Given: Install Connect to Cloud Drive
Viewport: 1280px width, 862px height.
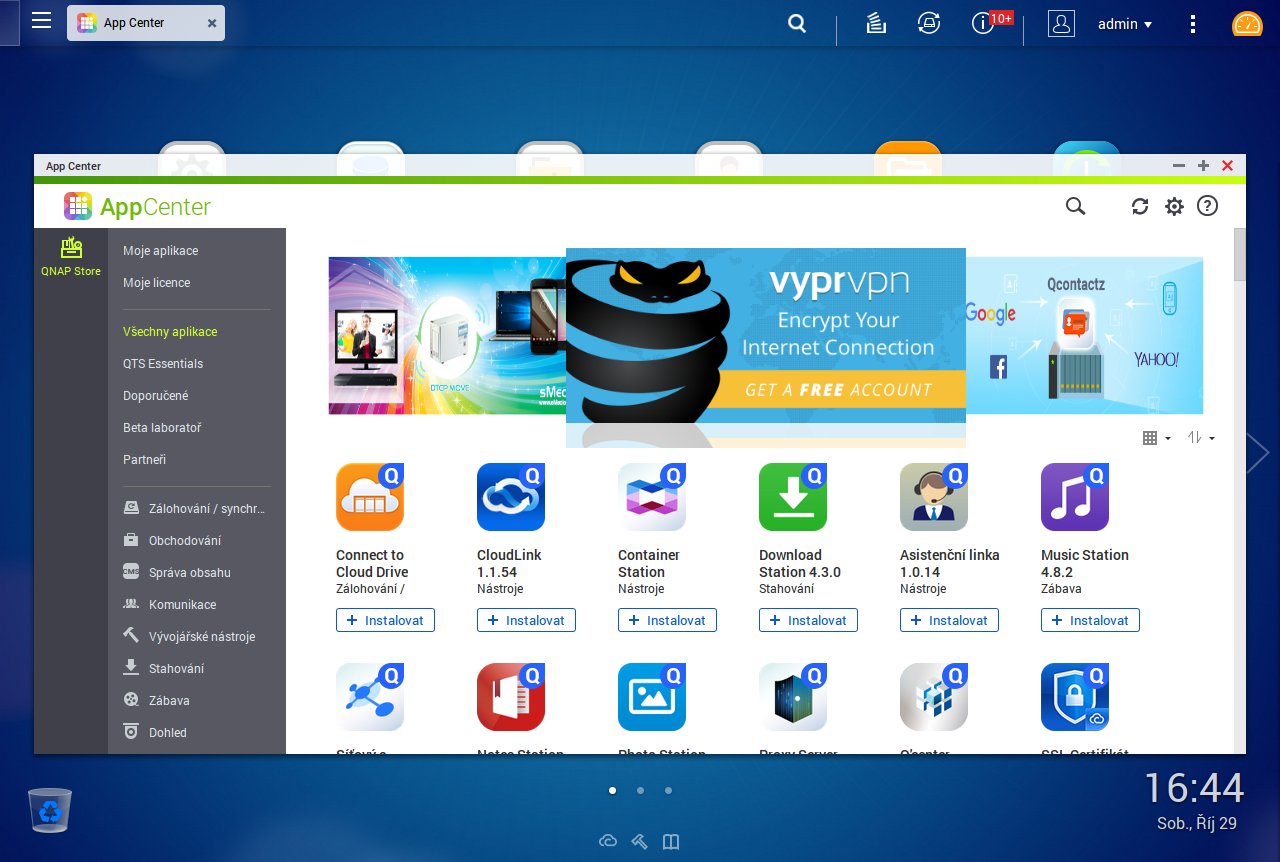Looking at the screenshot, I should [385, 620].
